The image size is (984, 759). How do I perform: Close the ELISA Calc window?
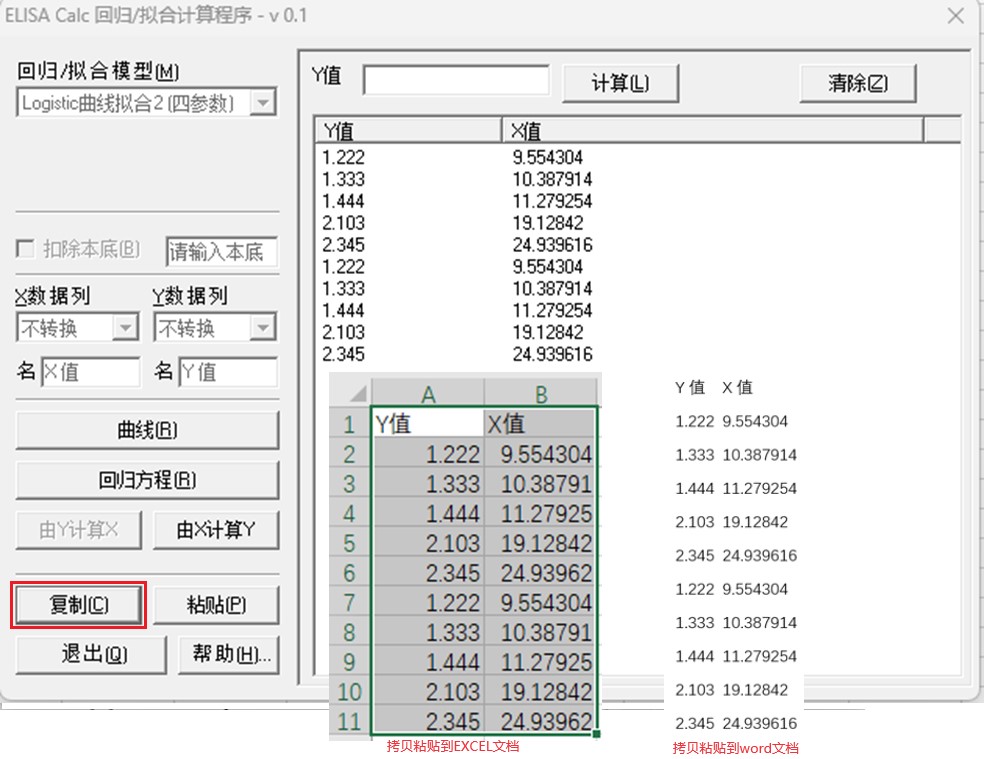point(956,16)
